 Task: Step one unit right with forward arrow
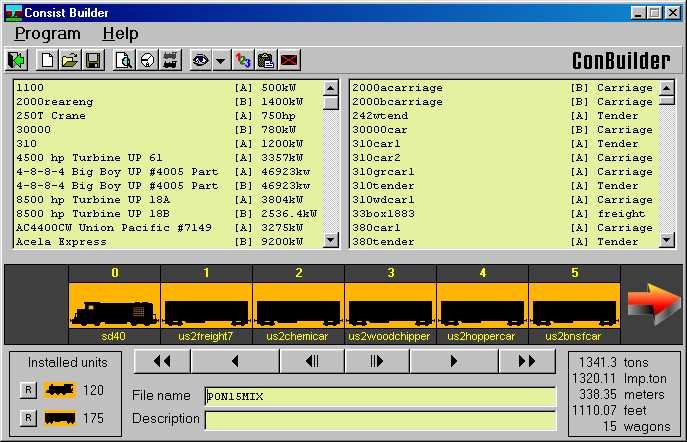[454, 361]
